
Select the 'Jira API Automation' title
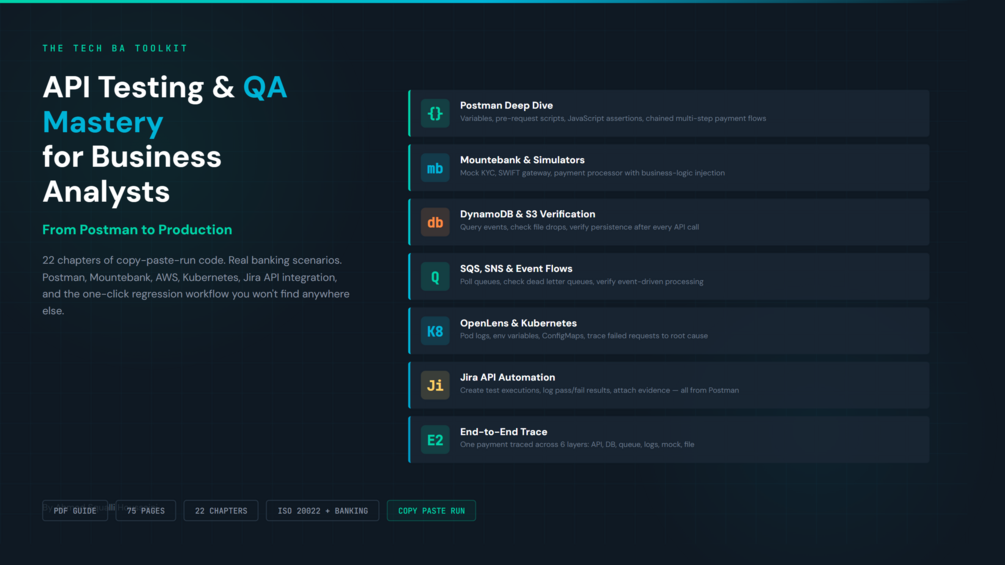pyautogui.click(x=508, y=377)
